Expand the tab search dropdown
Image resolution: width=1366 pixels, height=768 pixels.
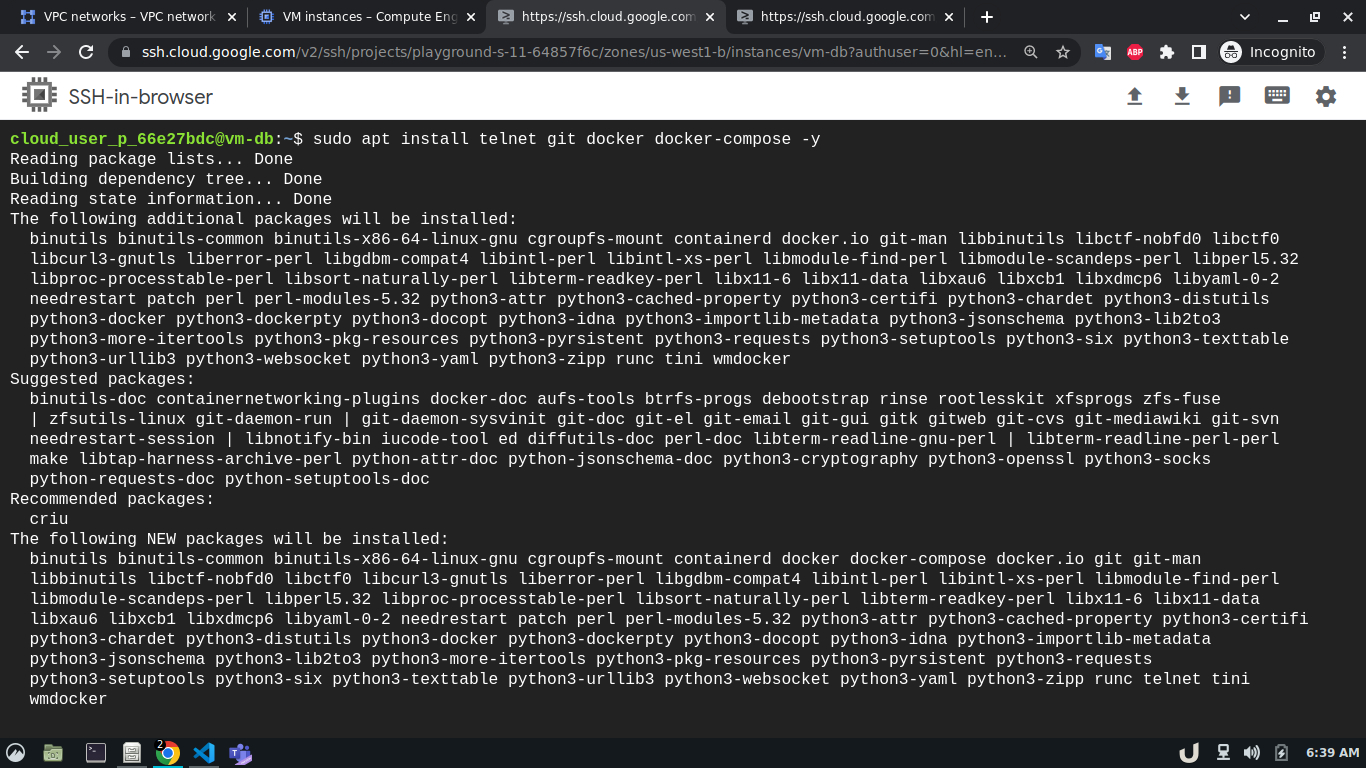click(x=1245, y=17)
